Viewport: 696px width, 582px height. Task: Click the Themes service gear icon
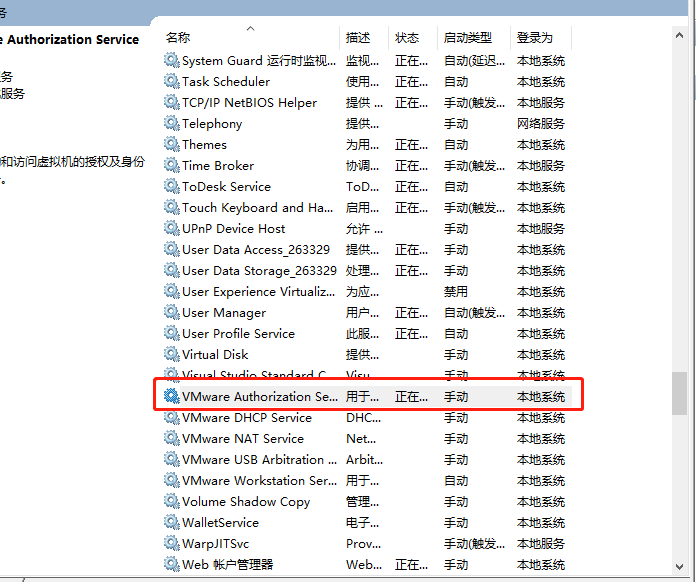pos(171,144)
